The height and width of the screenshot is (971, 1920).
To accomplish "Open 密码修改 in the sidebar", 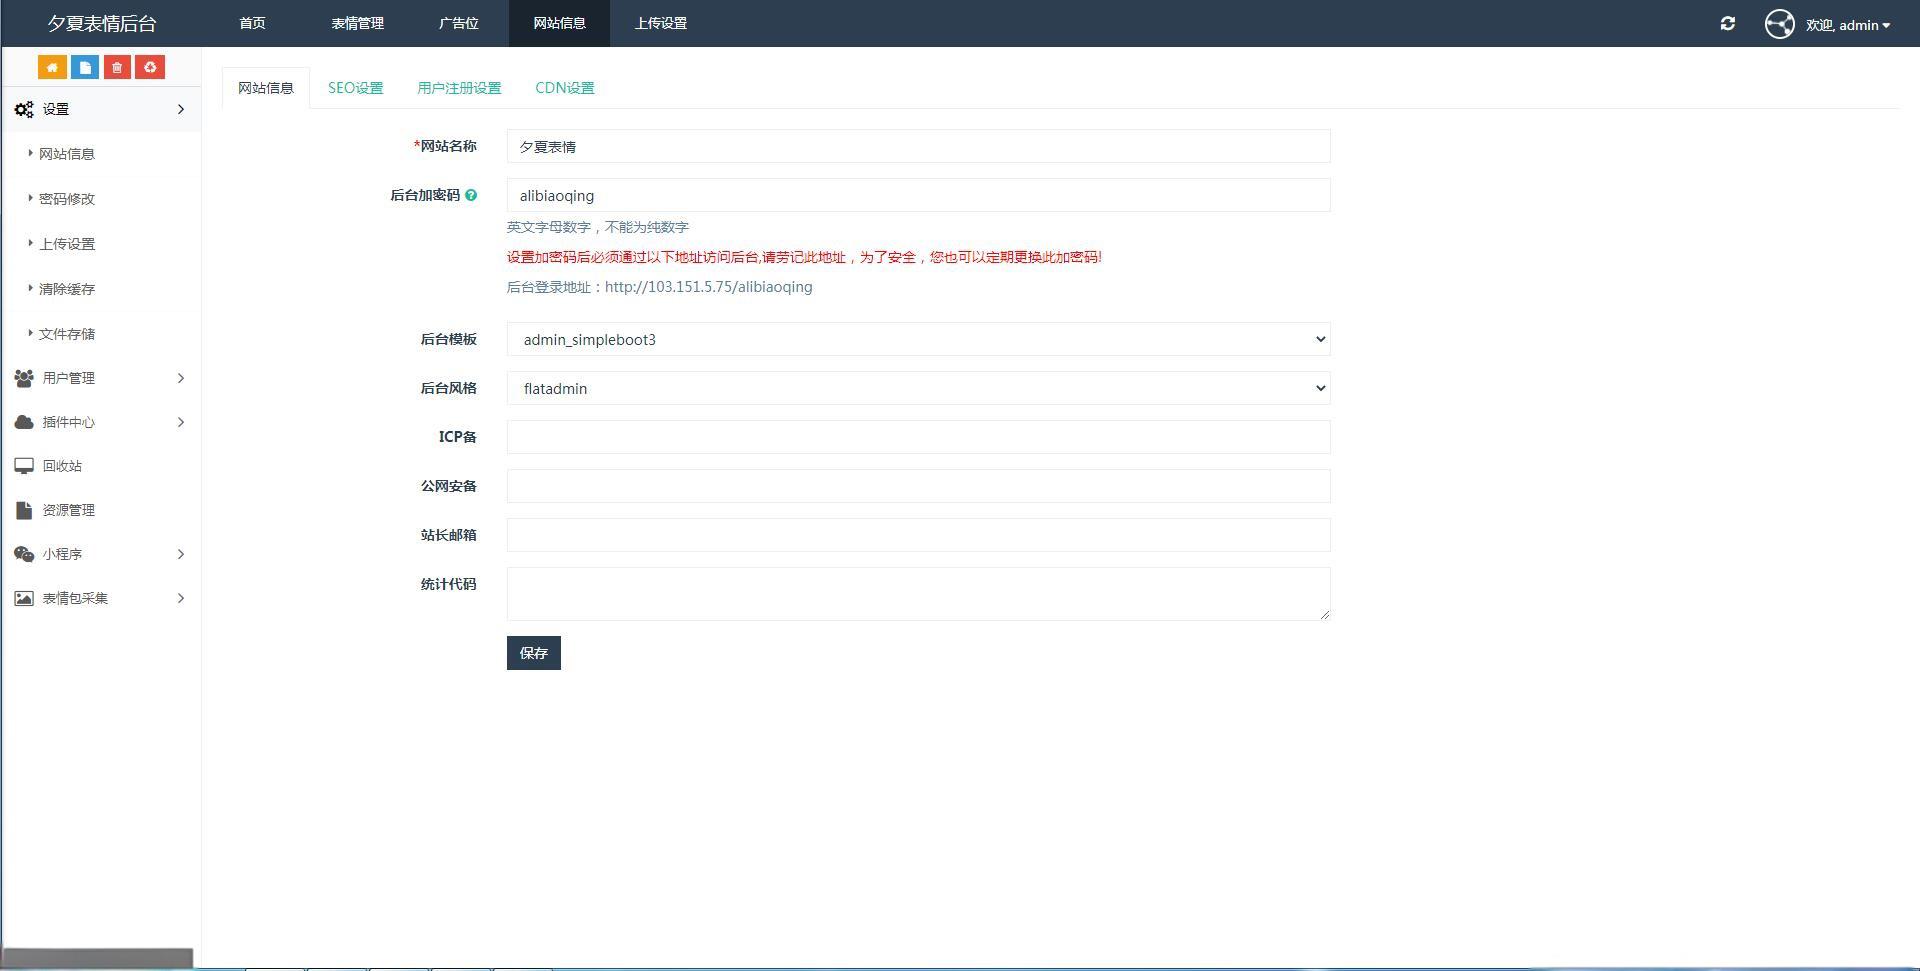I will tap(67, 199).
